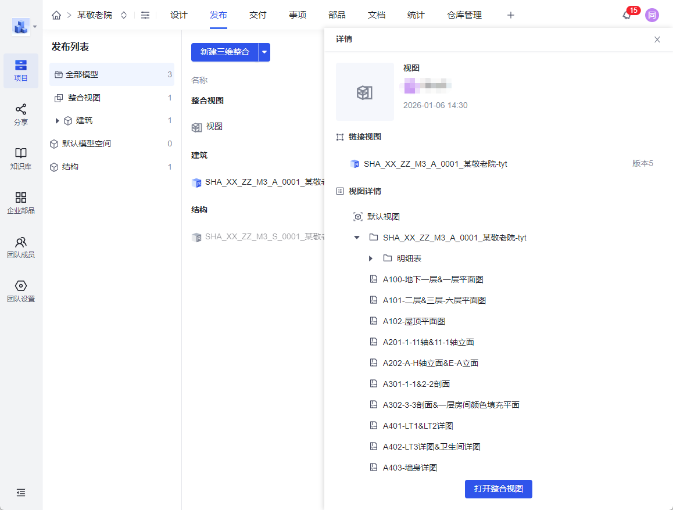The width and height of the screenshot is (673, 510).
Task: Open 团队设置 team settings icon
Action: 21,290
